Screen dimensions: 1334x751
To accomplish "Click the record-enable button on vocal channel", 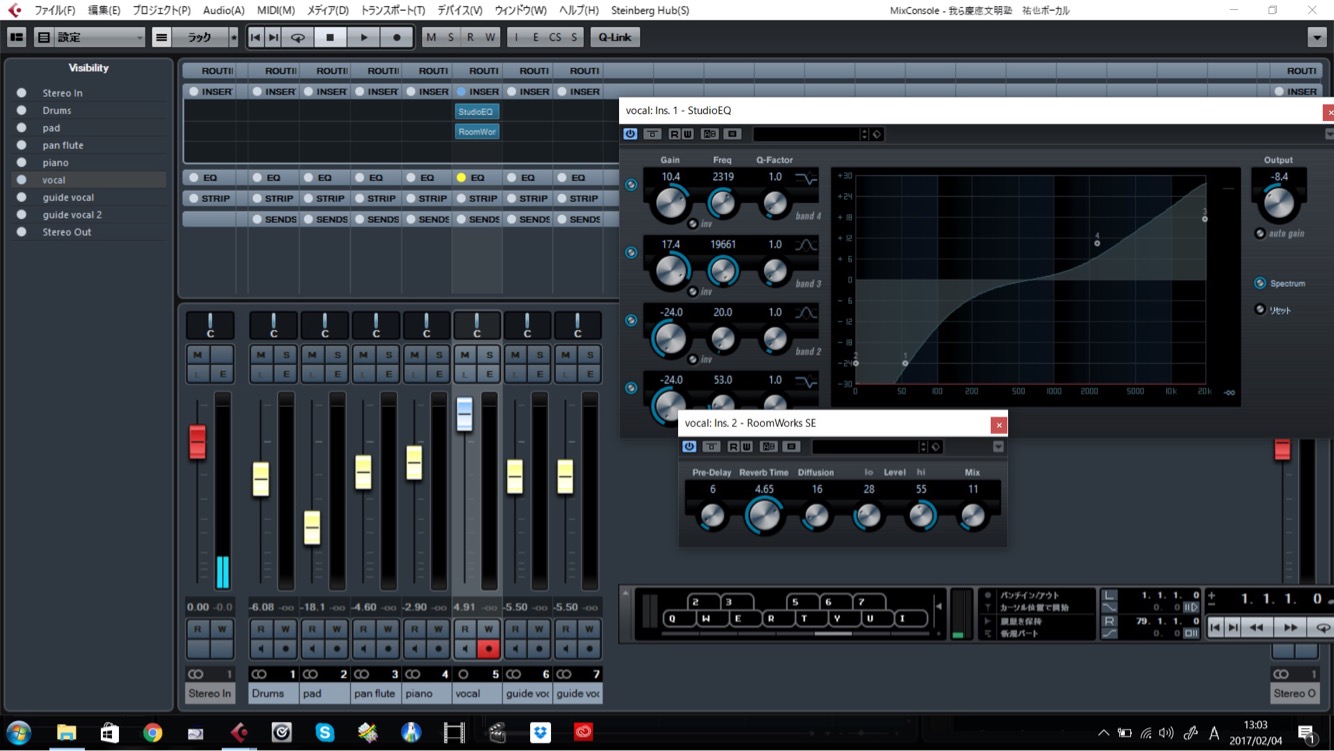I will [x=488, y=648].
